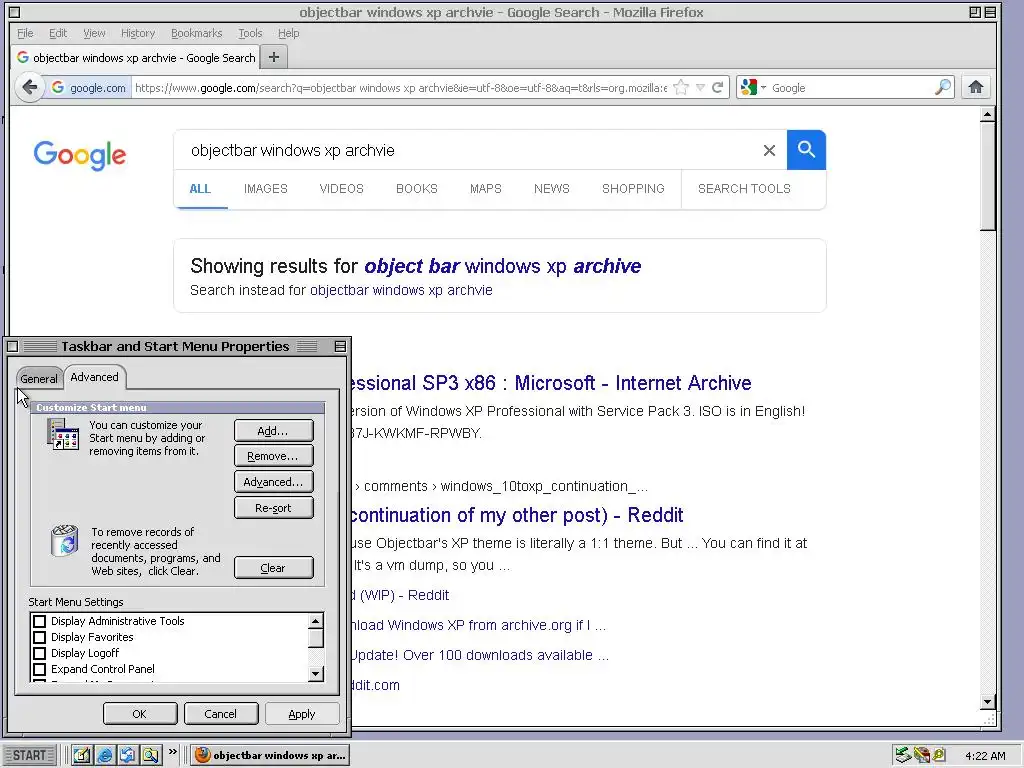
Task: Click into Google search query field
Action: [470, 150]
